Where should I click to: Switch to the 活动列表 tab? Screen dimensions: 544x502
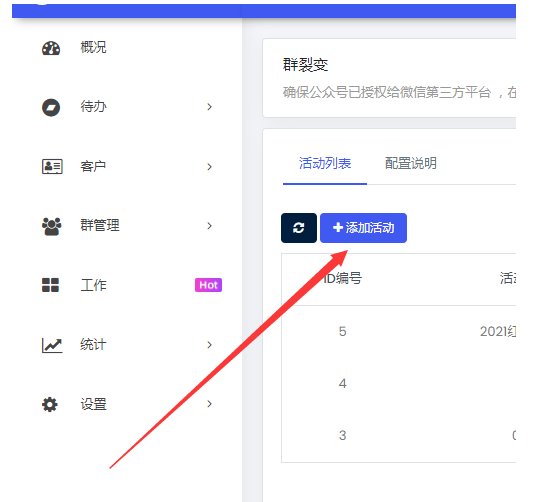325,163
